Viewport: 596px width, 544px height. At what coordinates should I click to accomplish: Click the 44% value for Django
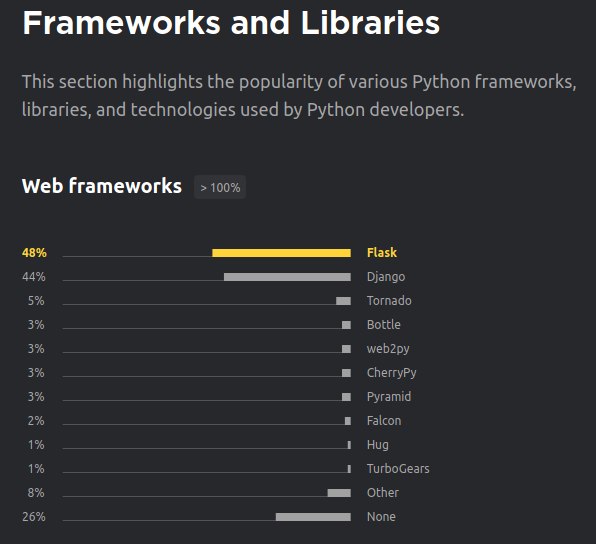(x=34, y=277)
